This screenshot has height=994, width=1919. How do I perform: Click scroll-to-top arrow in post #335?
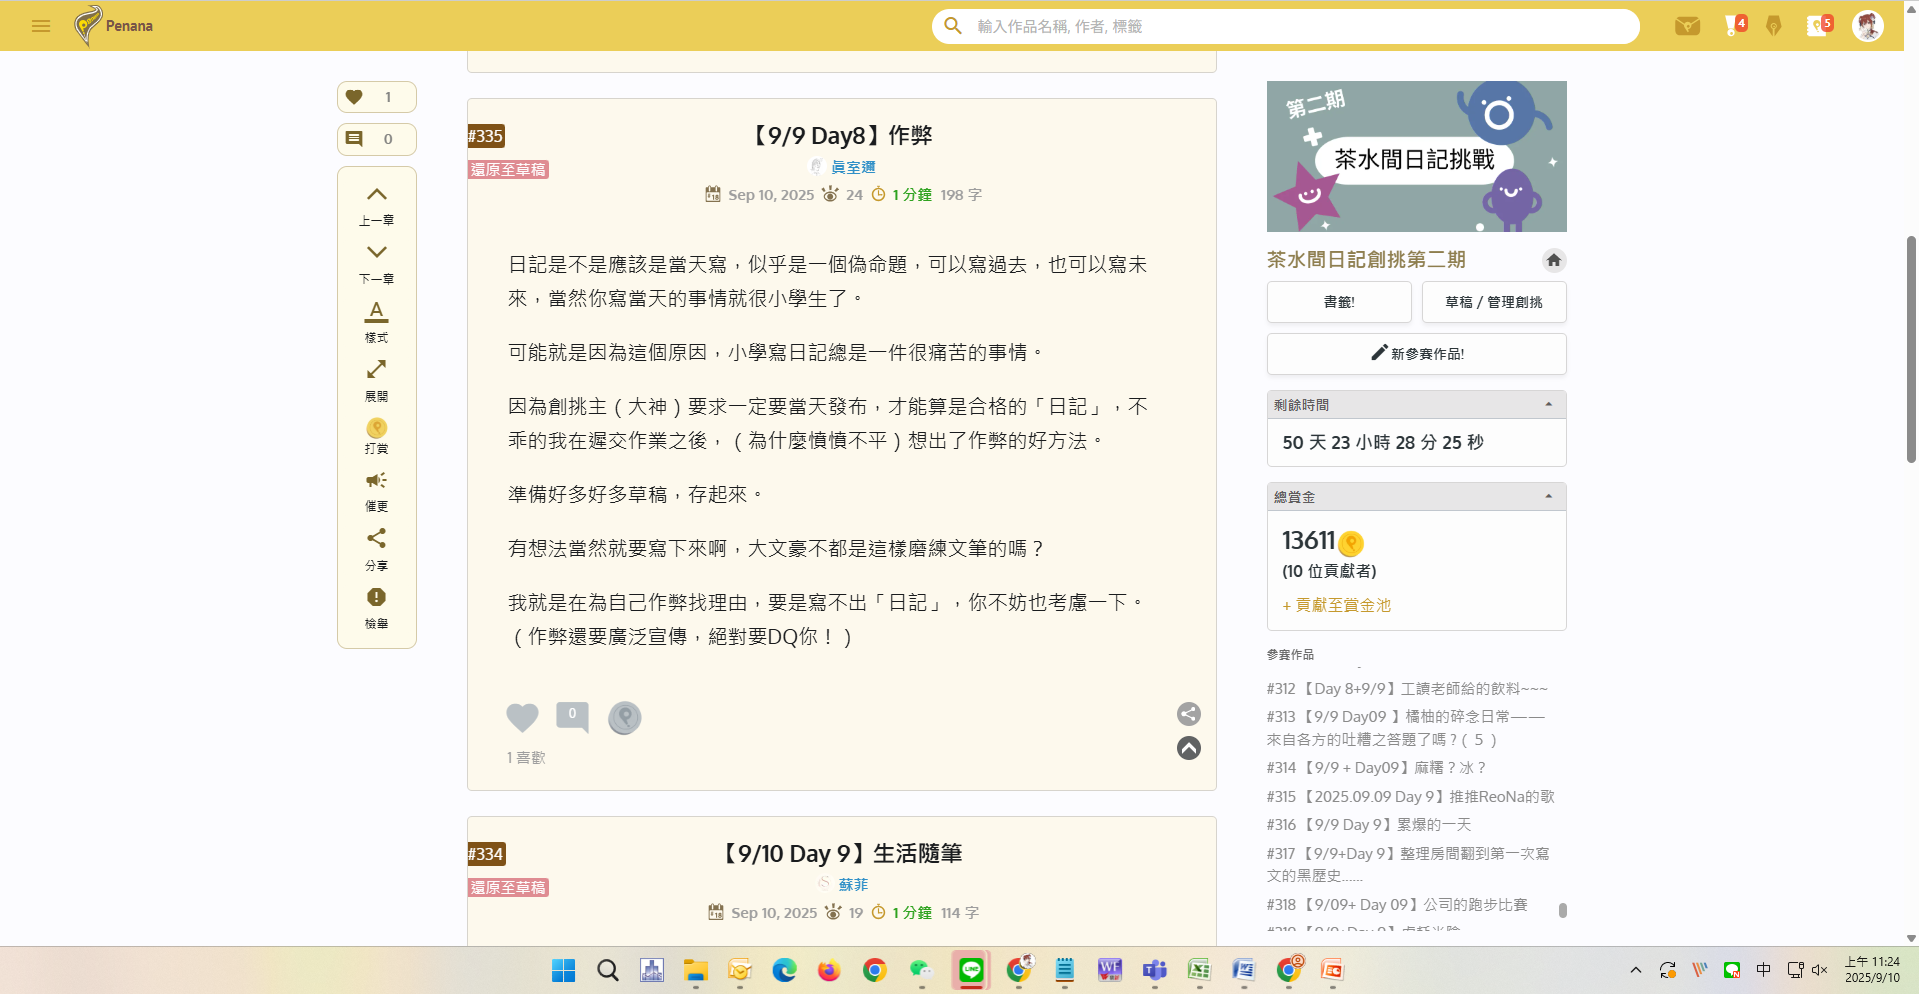(x=1189, y=748)
